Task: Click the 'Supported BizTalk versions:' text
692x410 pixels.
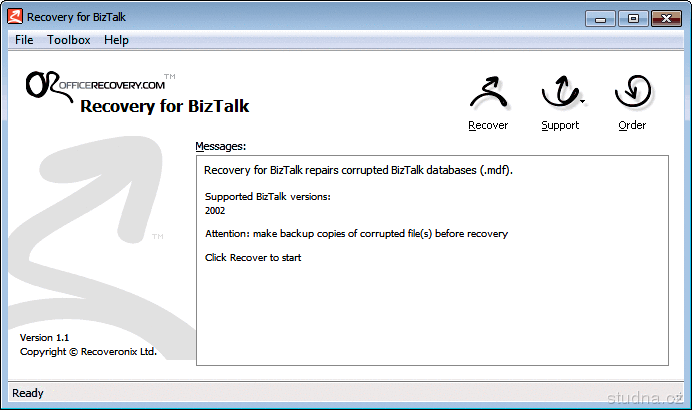Action: pyautogui.click(x=267, y=196)
